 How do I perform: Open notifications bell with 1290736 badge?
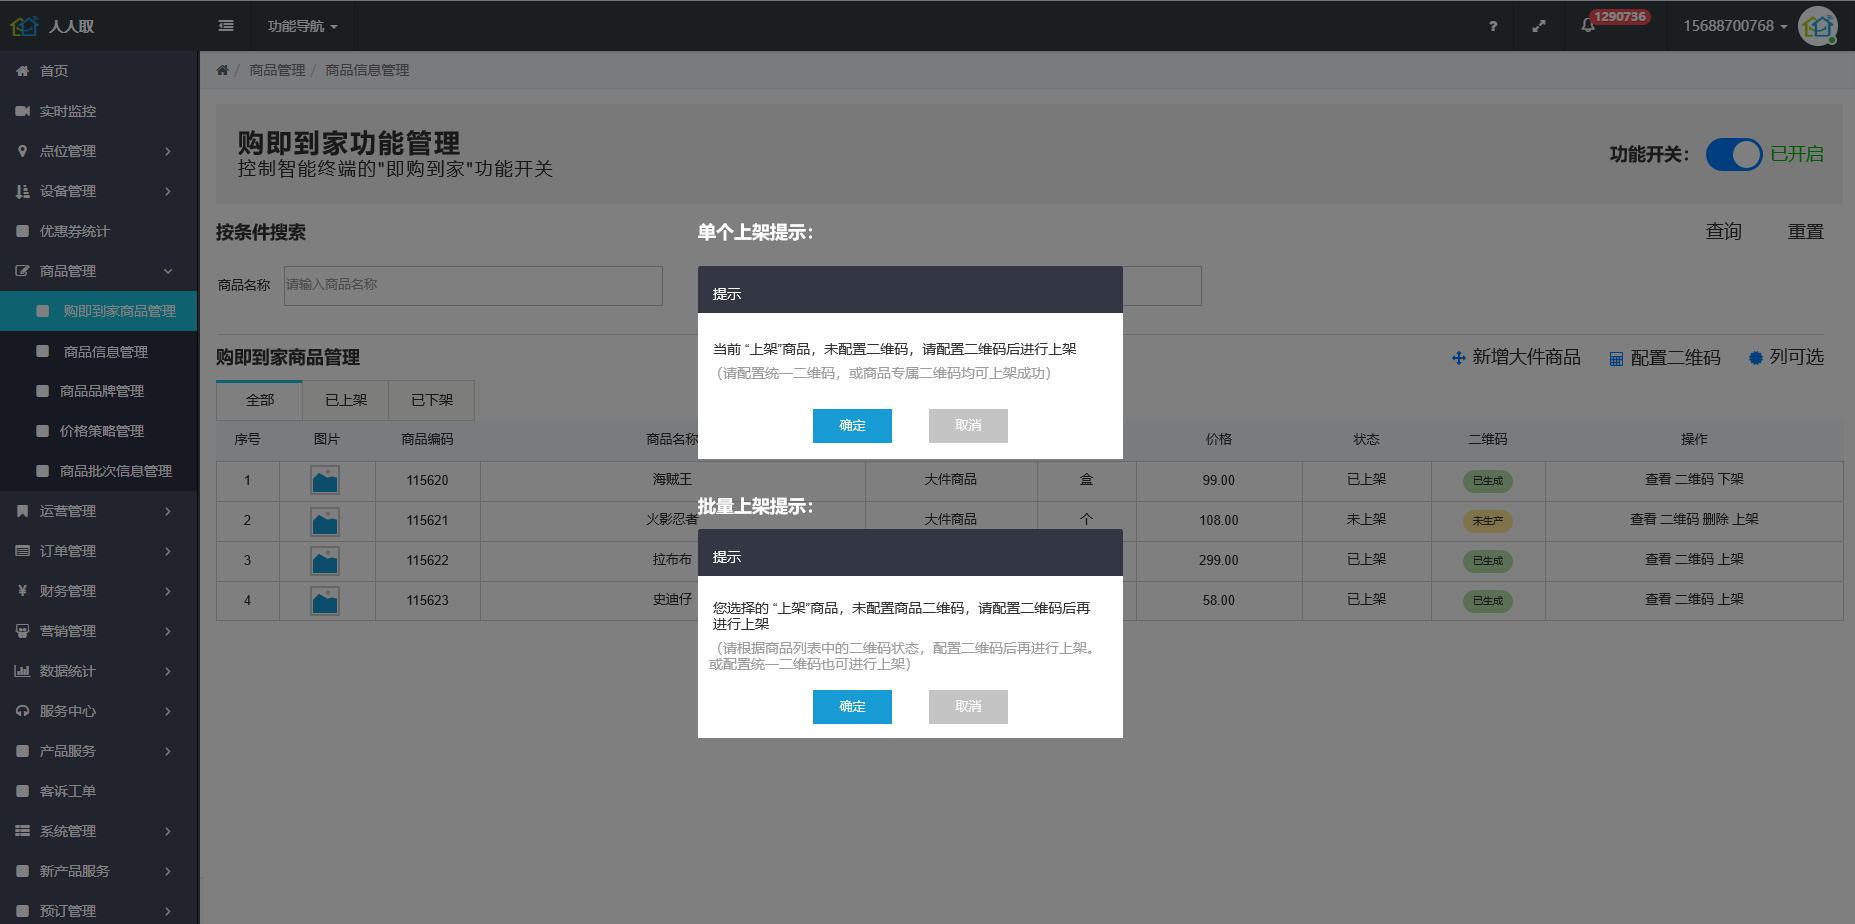(x=1588, y=26)
